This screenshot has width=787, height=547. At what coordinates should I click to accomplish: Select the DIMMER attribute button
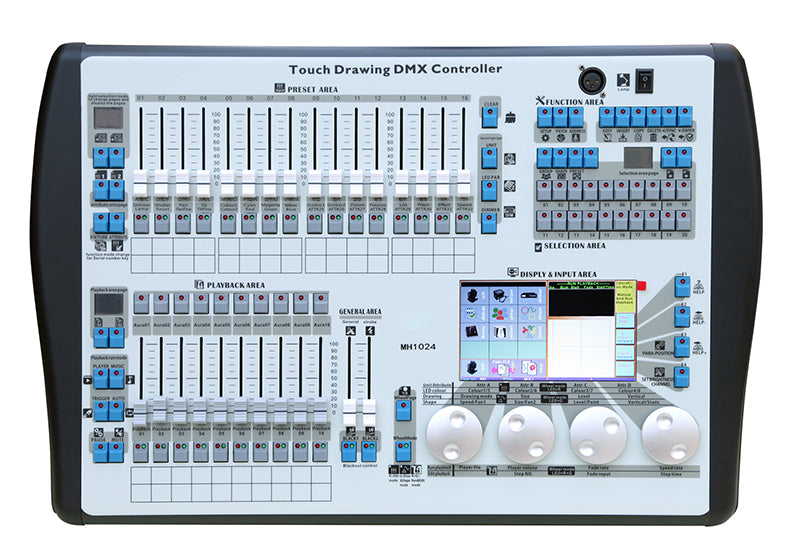(489, 222)
